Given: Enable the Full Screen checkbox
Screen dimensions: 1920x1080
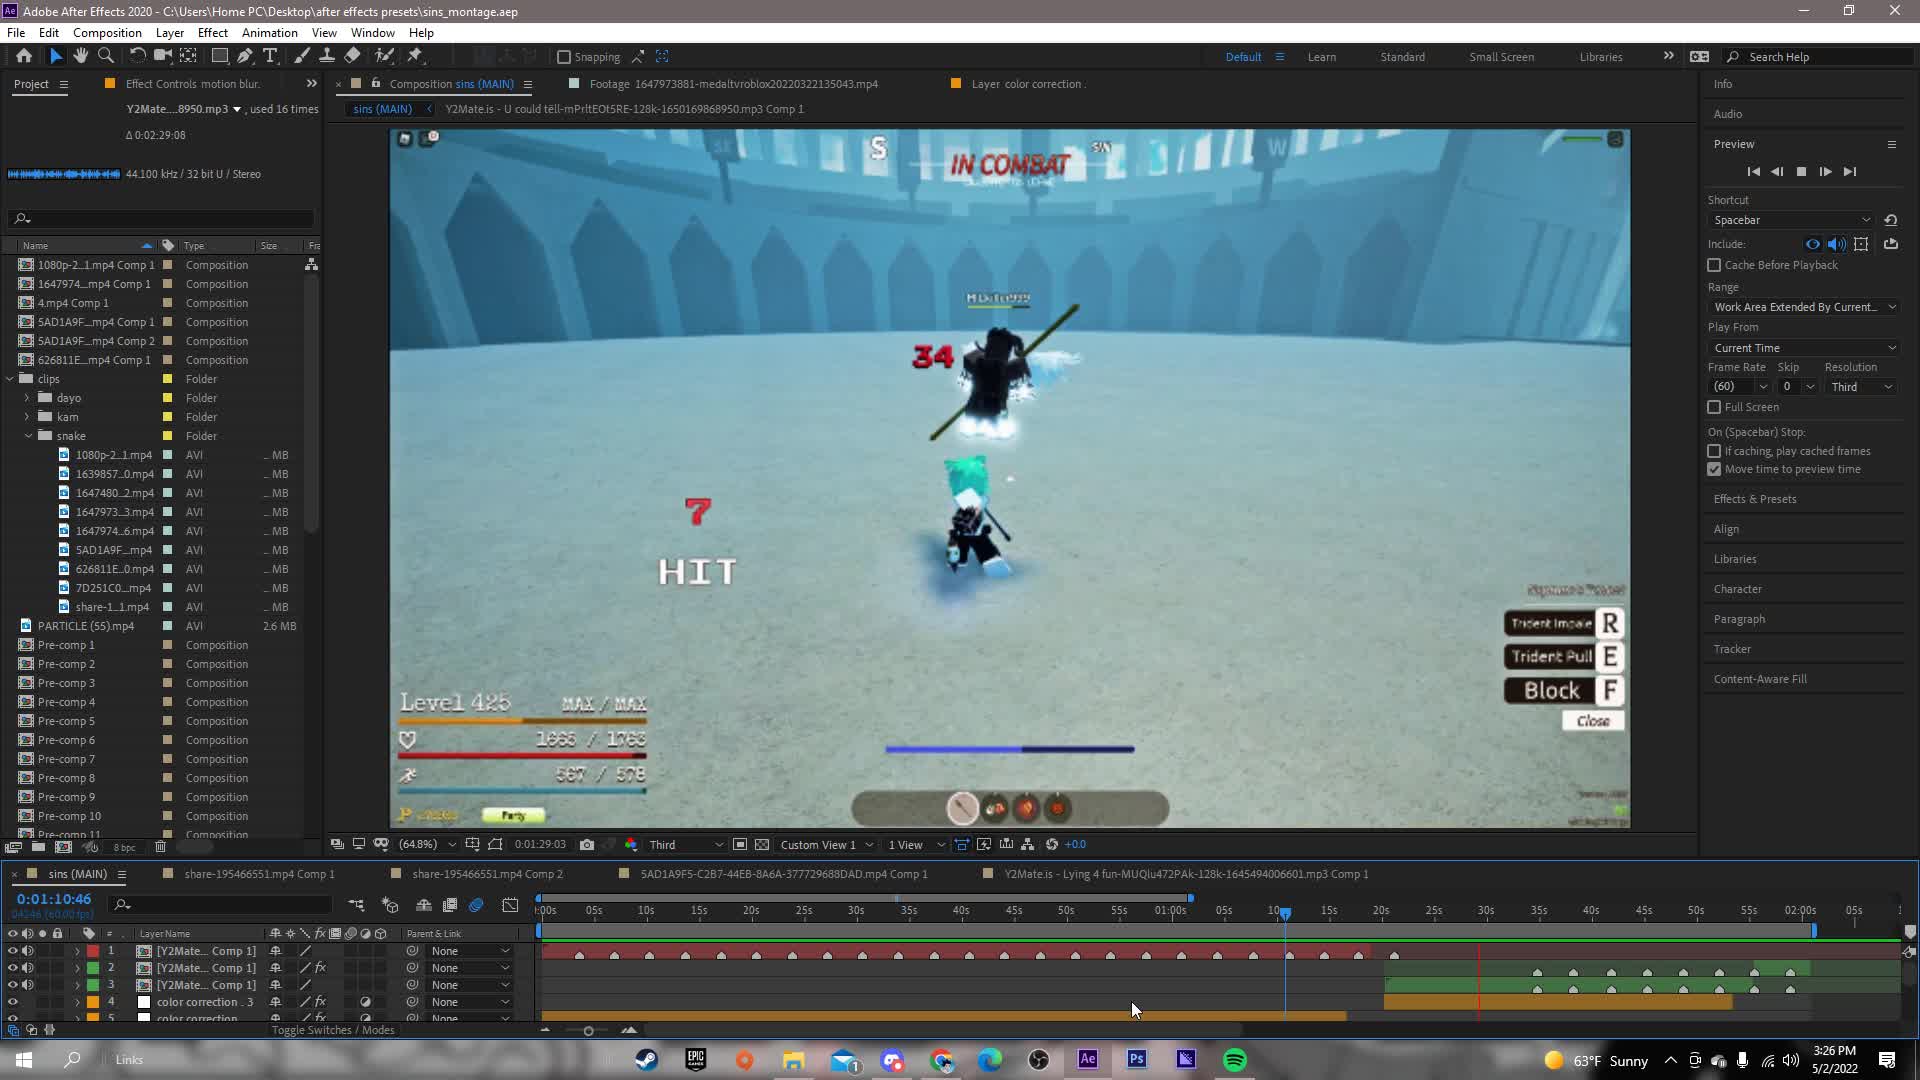Looking at the screenshot, I should [x=1714, y=407].
